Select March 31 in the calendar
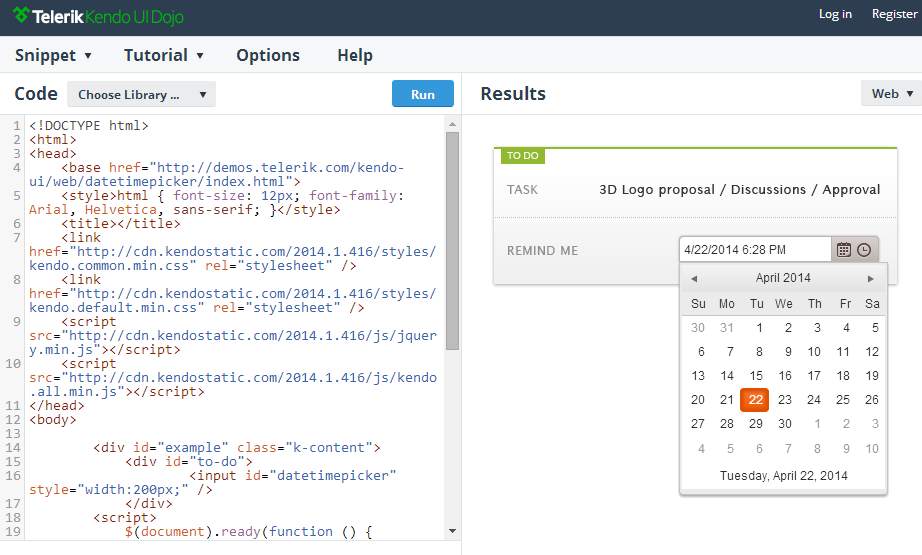The height and width of the screenshot is (555, 922). [727, 328]
